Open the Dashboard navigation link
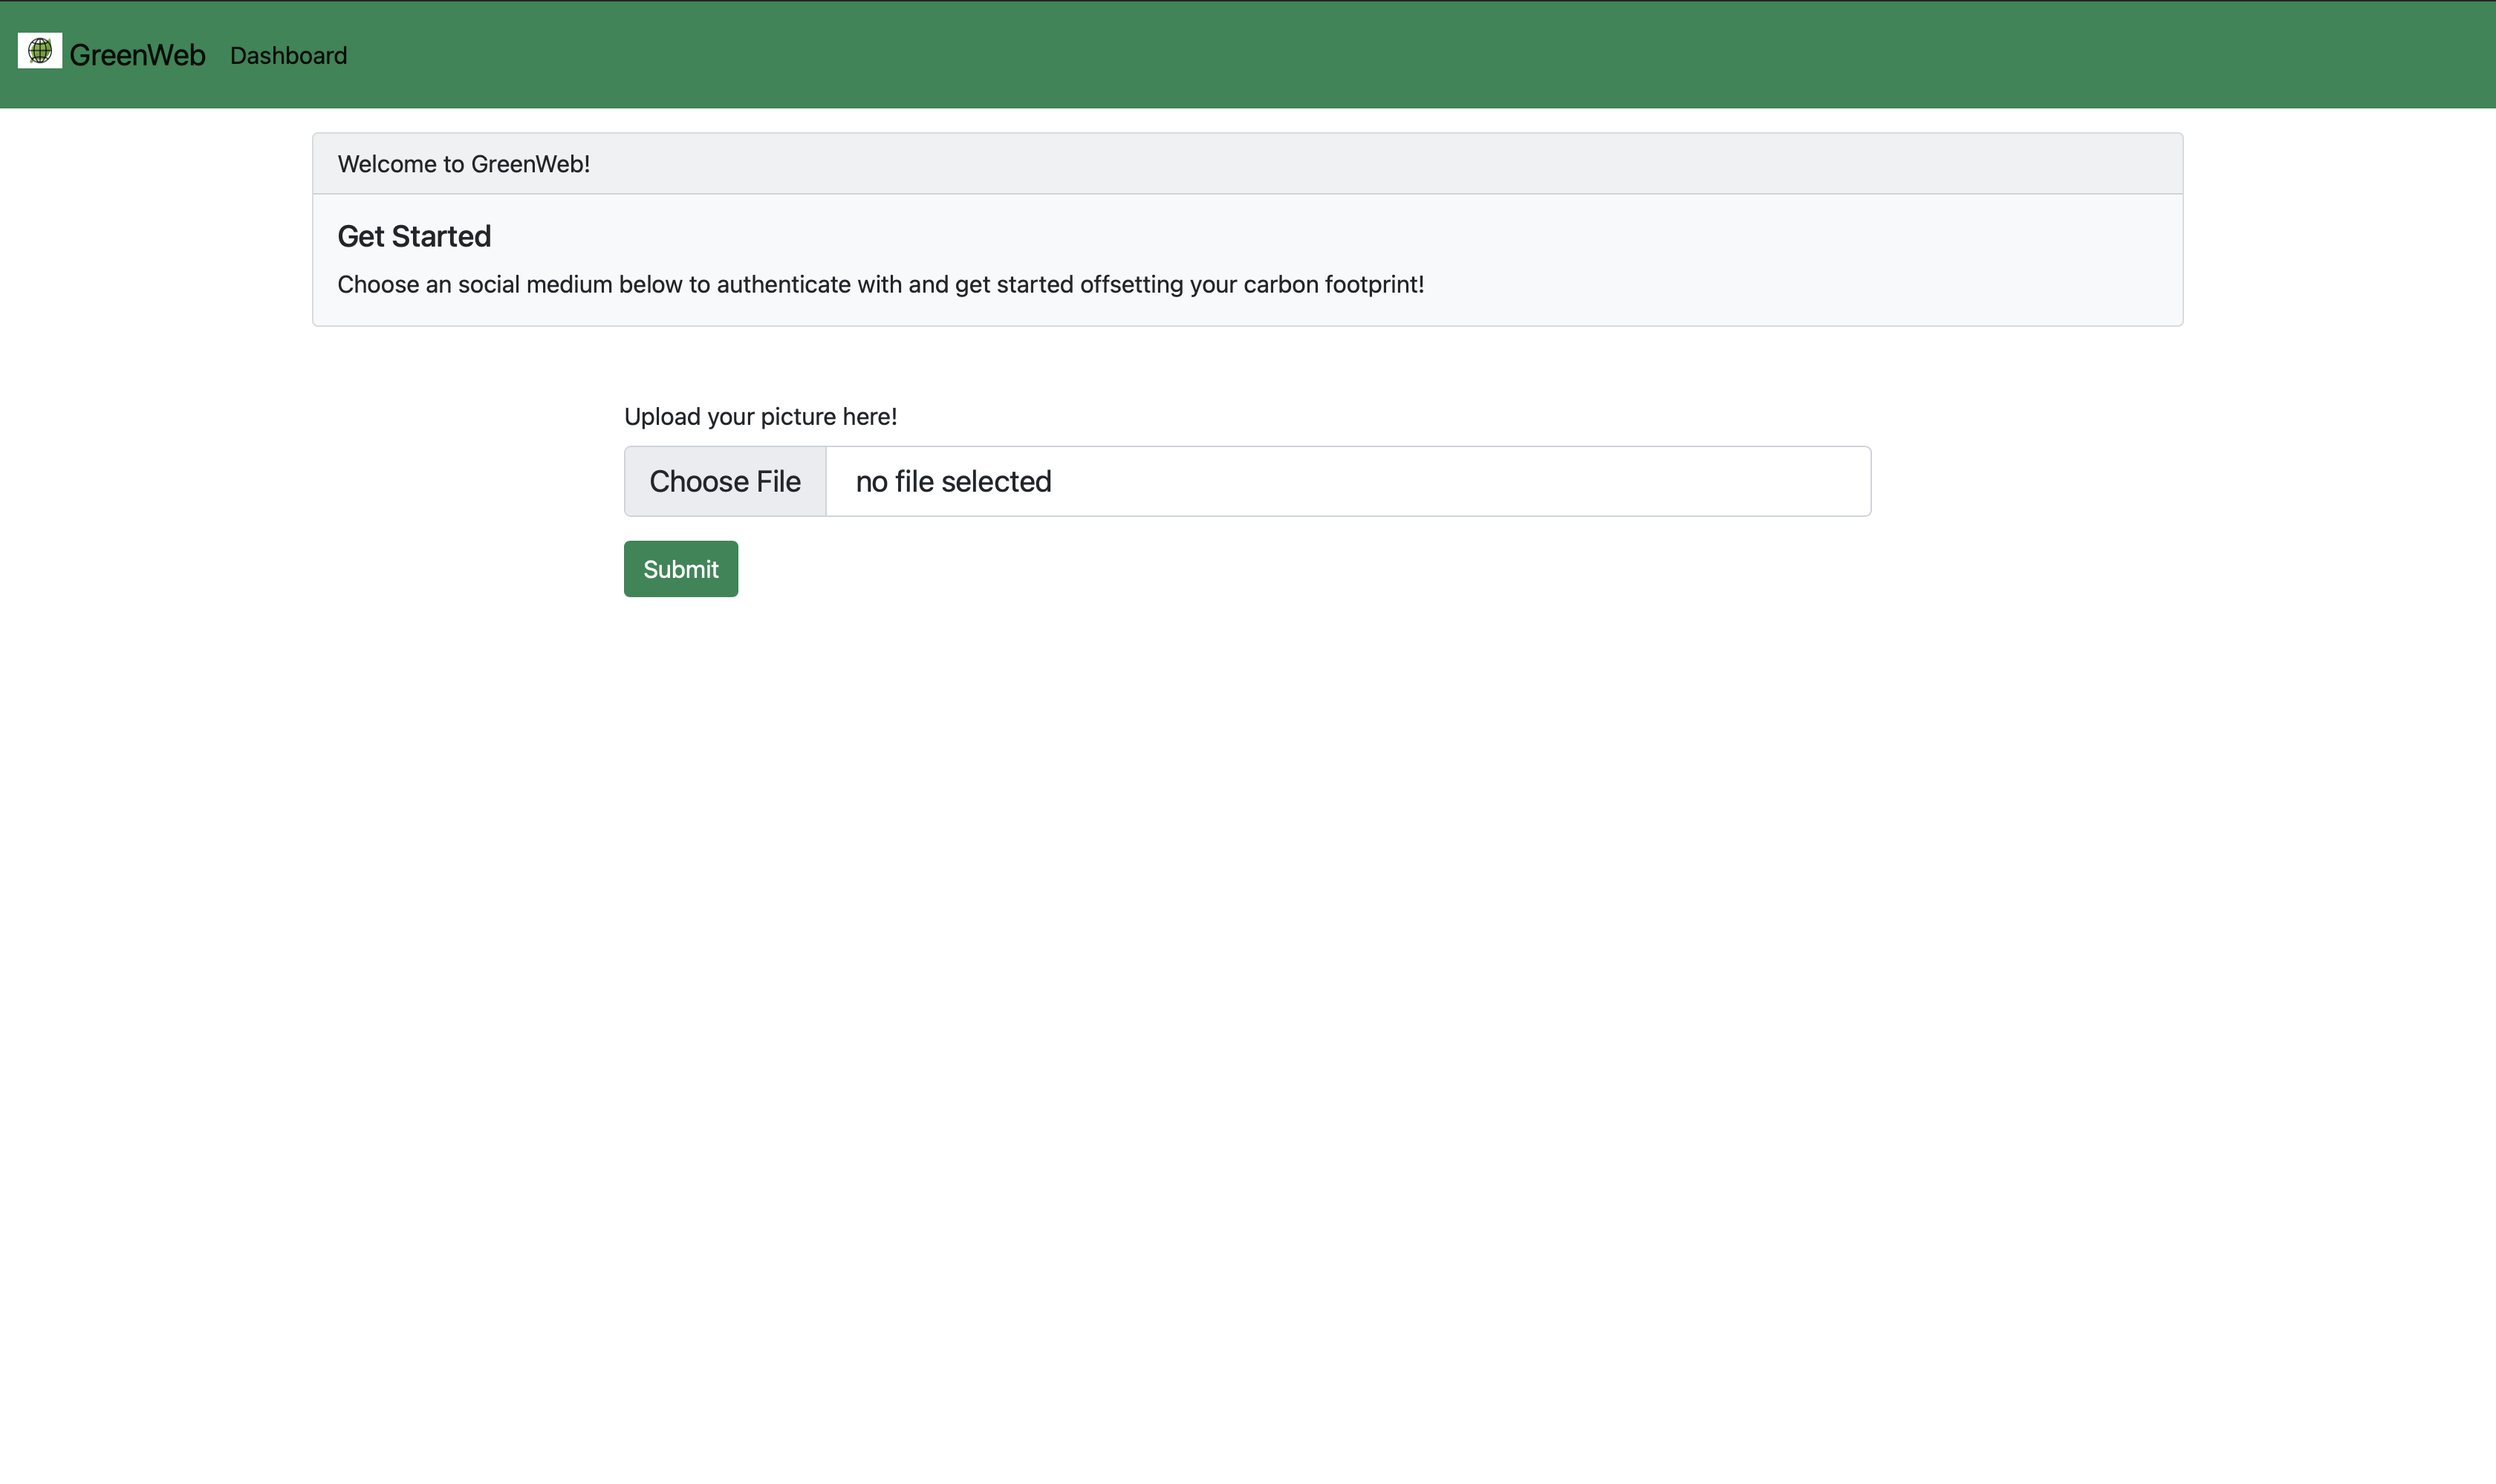2496x1484 pixels. (x=288, y=56)
